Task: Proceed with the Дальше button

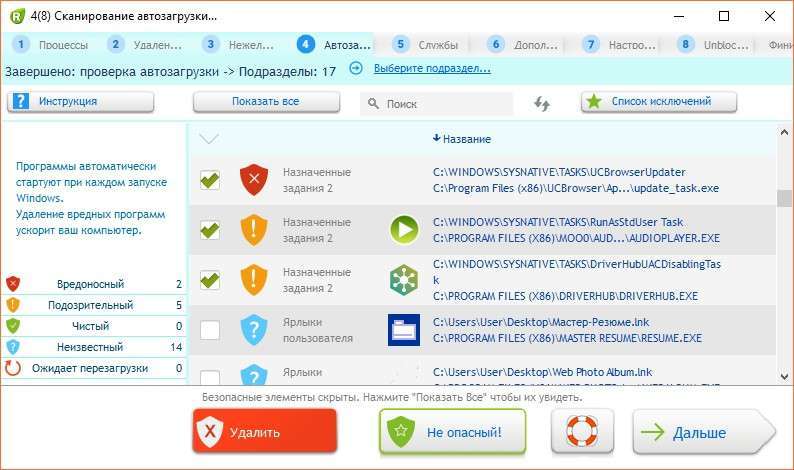Action: pos(704,432)
